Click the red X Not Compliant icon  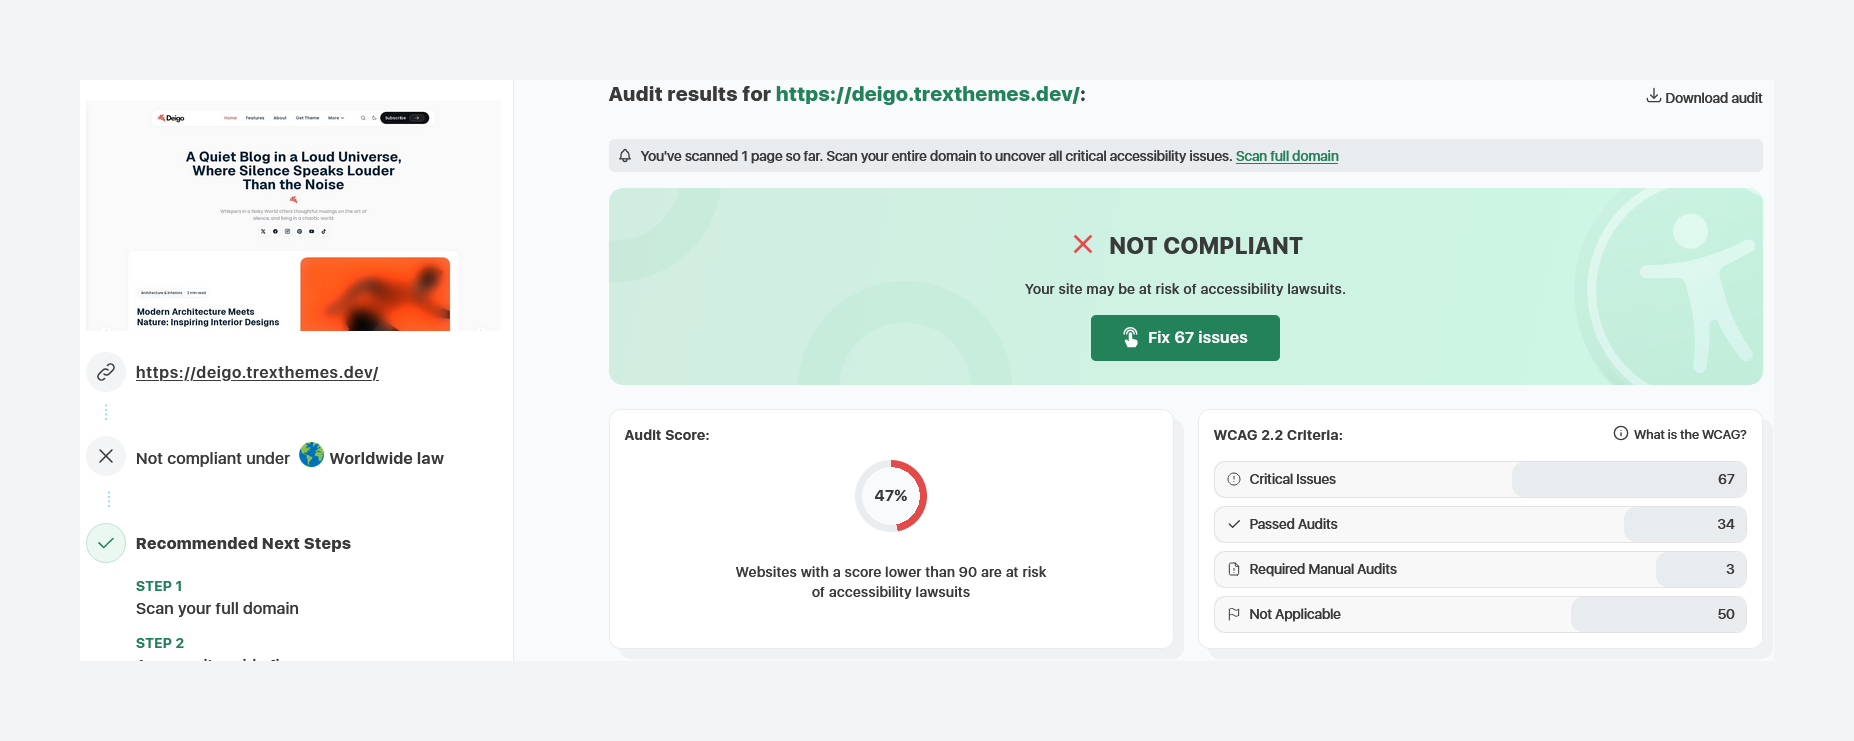pos(1082,244)
